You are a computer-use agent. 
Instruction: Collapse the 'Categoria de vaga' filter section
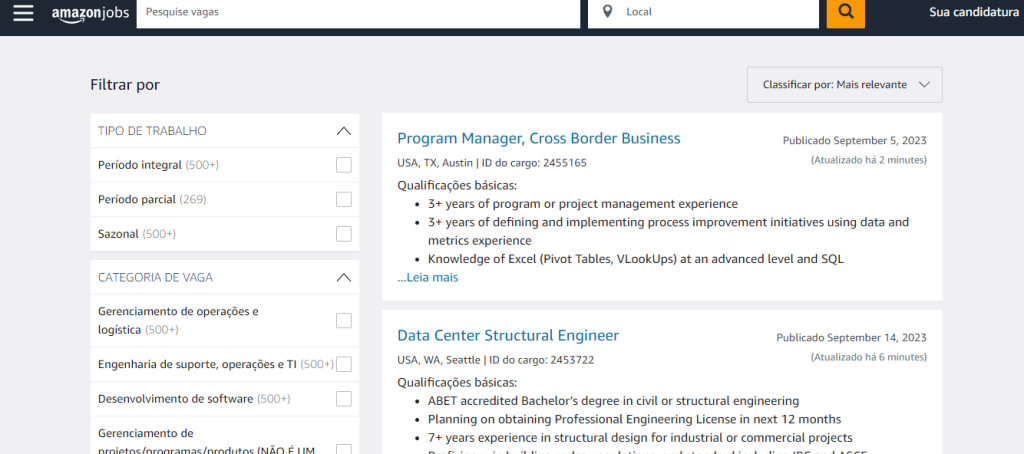point(344,278)
